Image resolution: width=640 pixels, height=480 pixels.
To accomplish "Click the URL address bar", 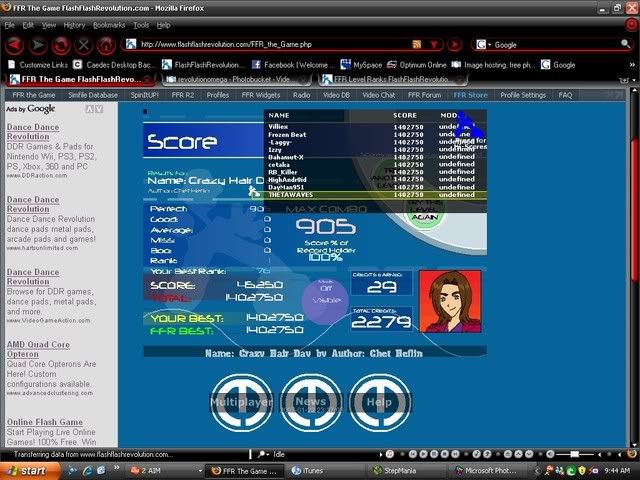I will (270, 45).
